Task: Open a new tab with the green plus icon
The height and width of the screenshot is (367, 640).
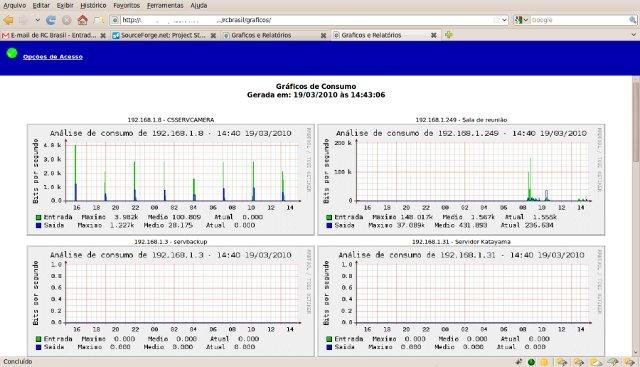Action: (x=449, y=35)
